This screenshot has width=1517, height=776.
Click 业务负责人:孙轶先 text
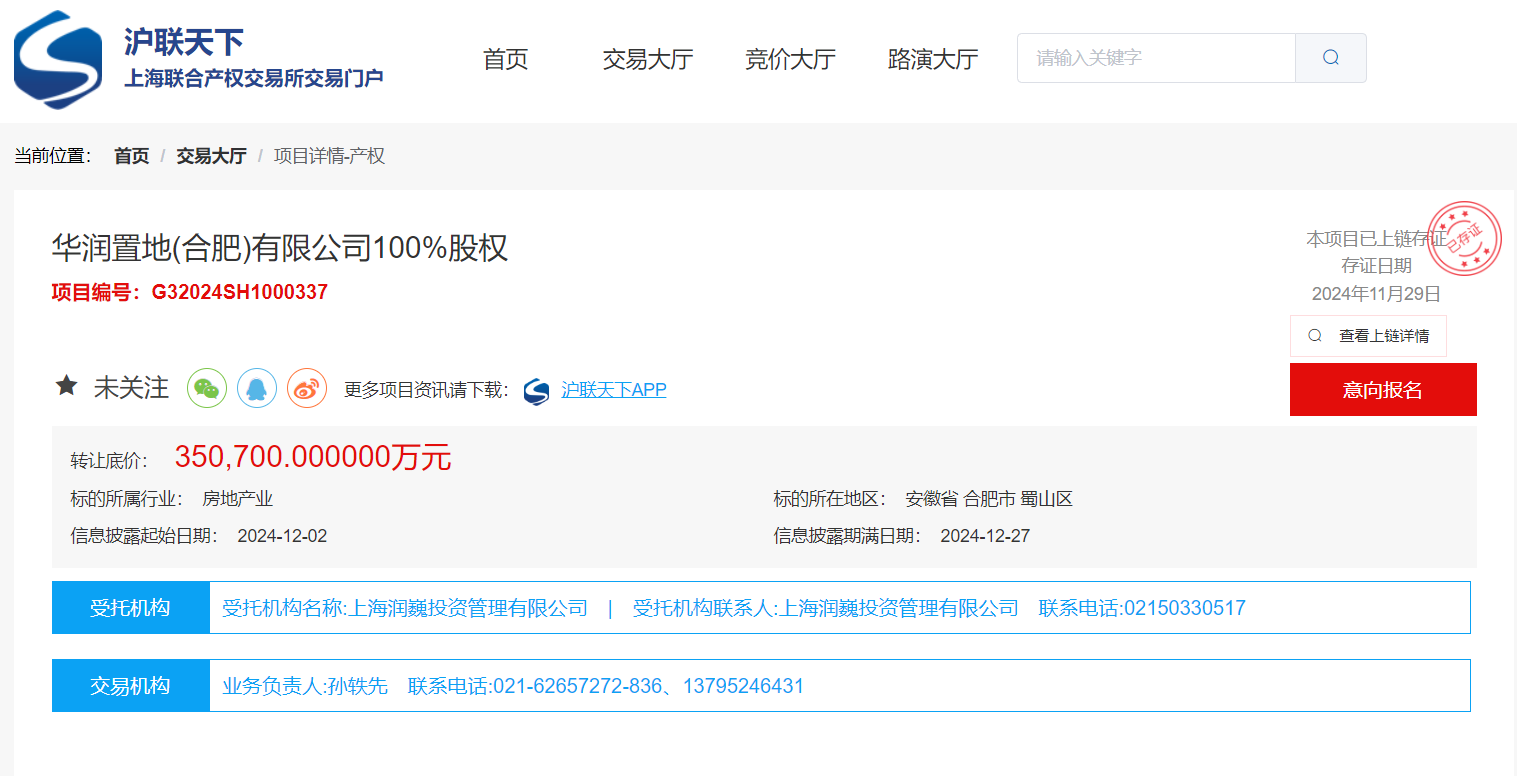point(304,686)
